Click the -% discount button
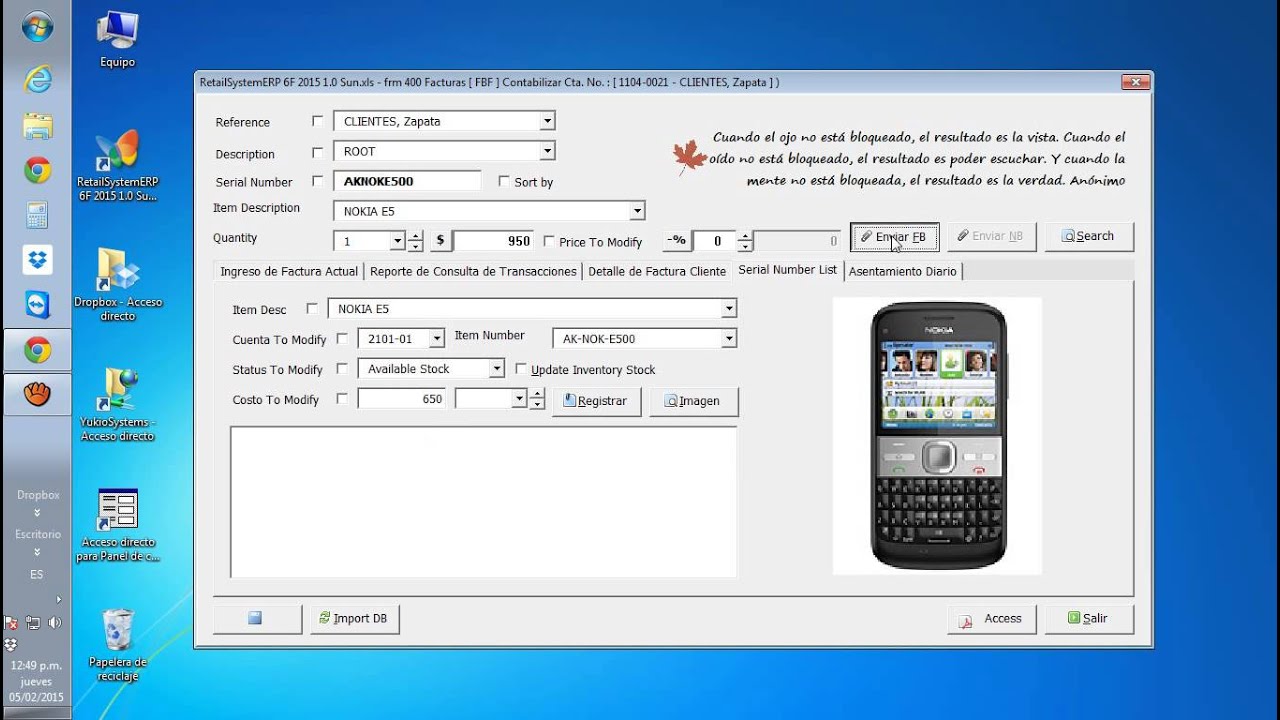Viewport: 1280px width, 720px height. [x=676, y=240]
